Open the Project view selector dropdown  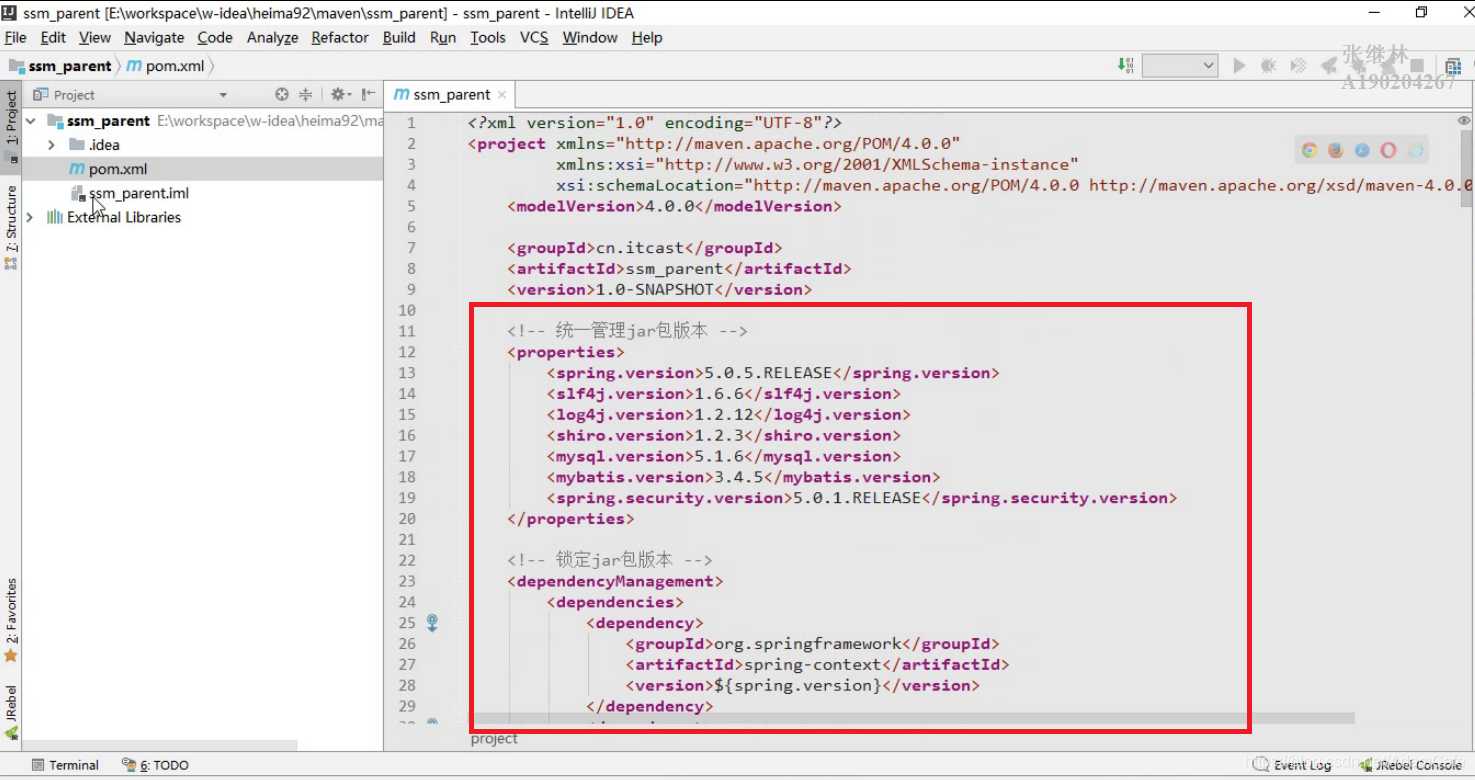[222, 95]
